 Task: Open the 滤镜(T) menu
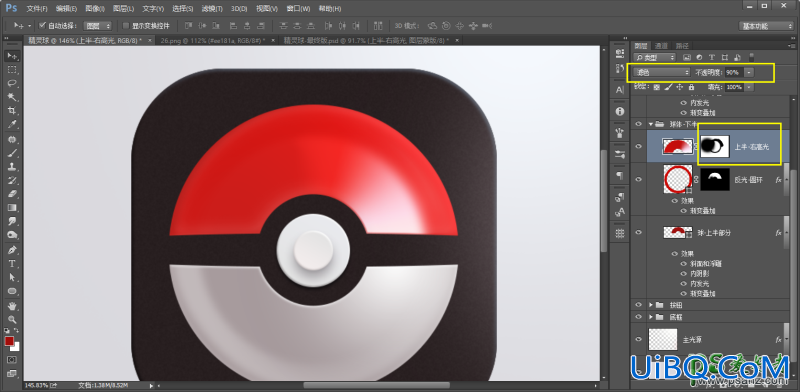click(x=212, y=9)
